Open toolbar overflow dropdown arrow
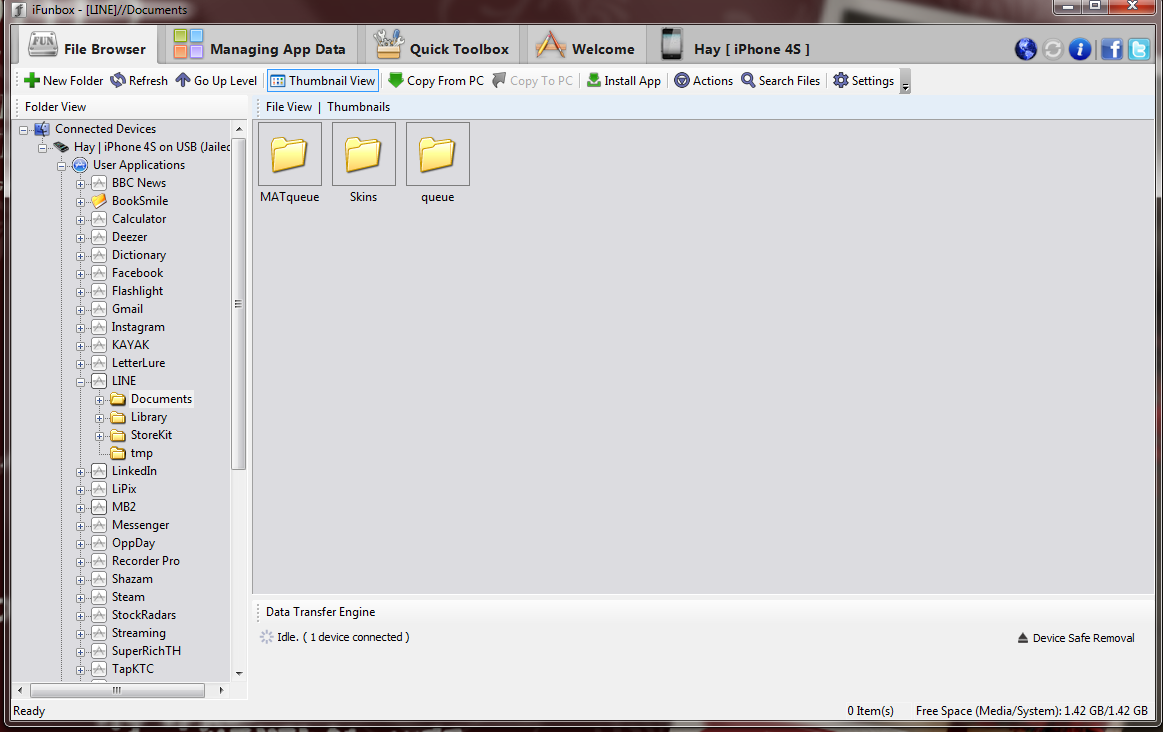This screenshot has height=732, width=1163. coord(905,82)
